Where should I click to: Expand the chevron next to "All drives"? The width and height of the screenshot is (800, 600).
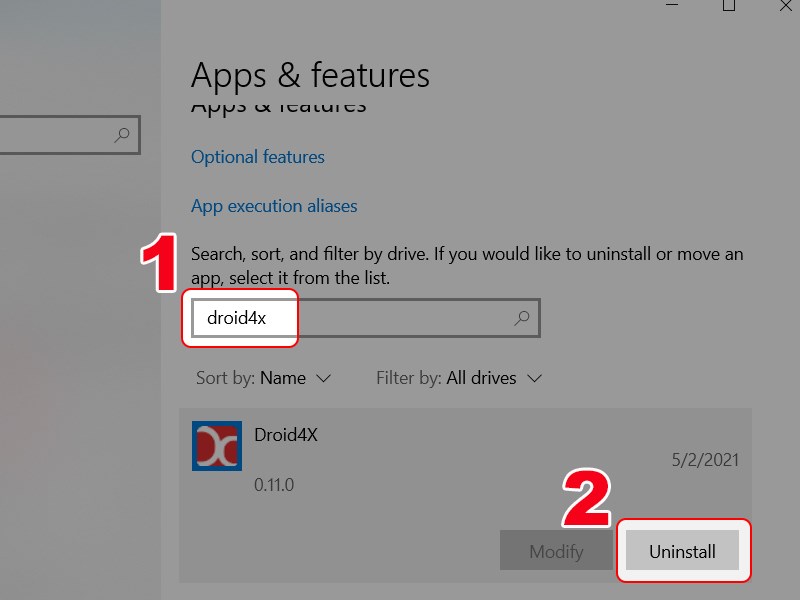coord(537,379)
